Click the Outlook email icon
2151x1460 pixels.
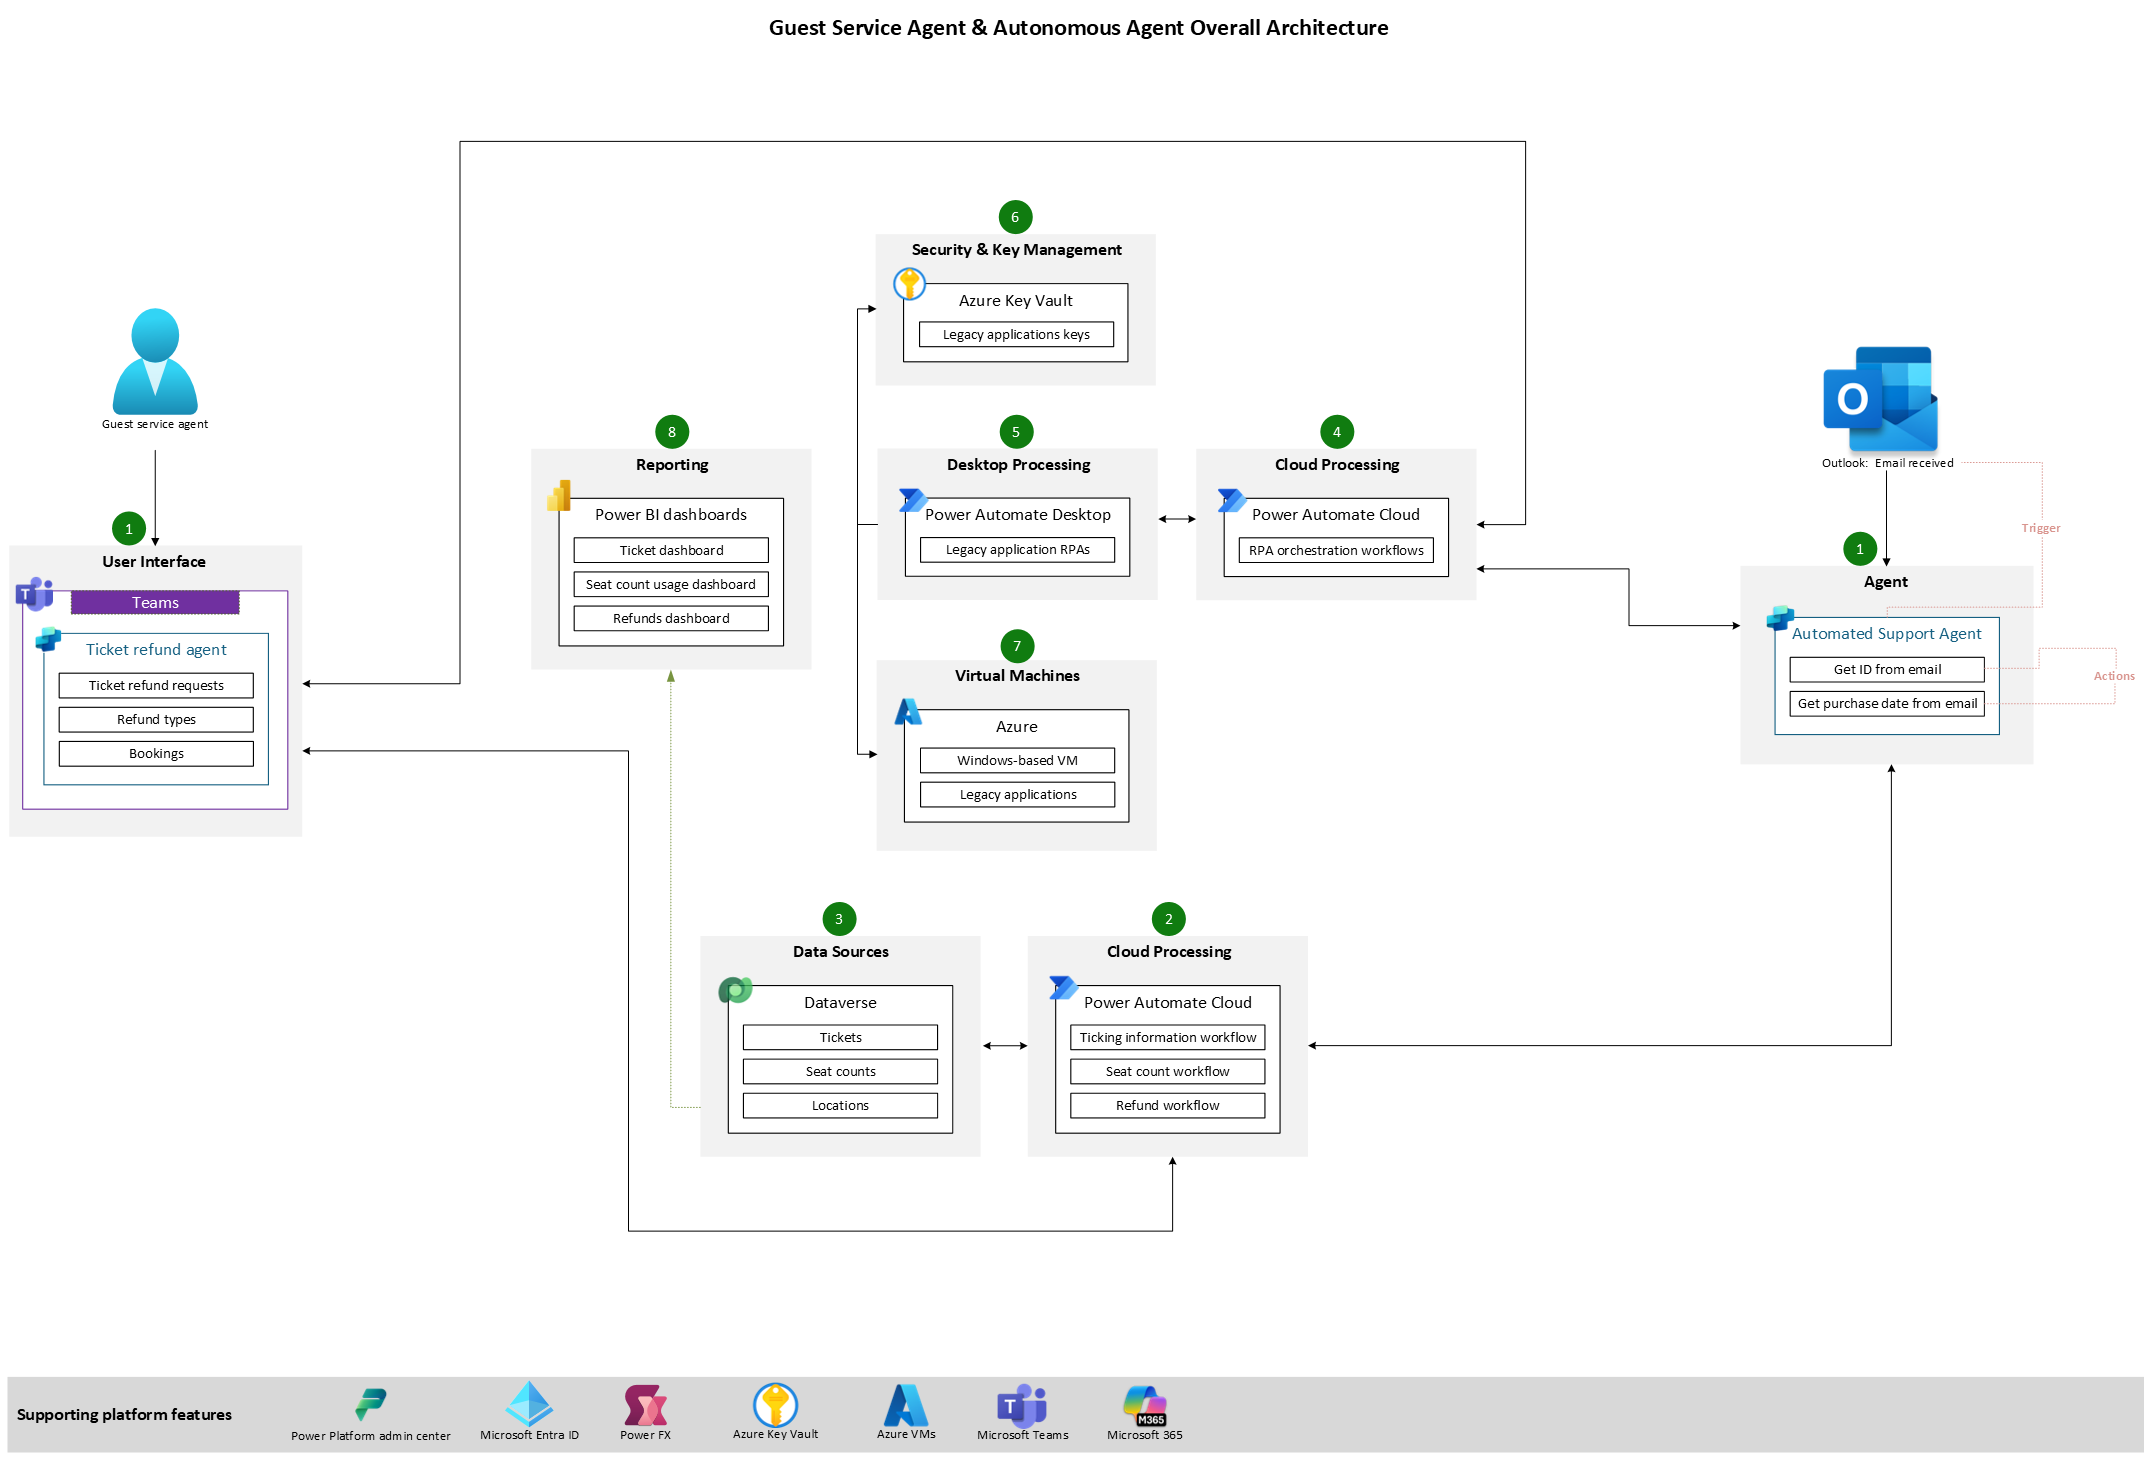(x=1880, y=399)
